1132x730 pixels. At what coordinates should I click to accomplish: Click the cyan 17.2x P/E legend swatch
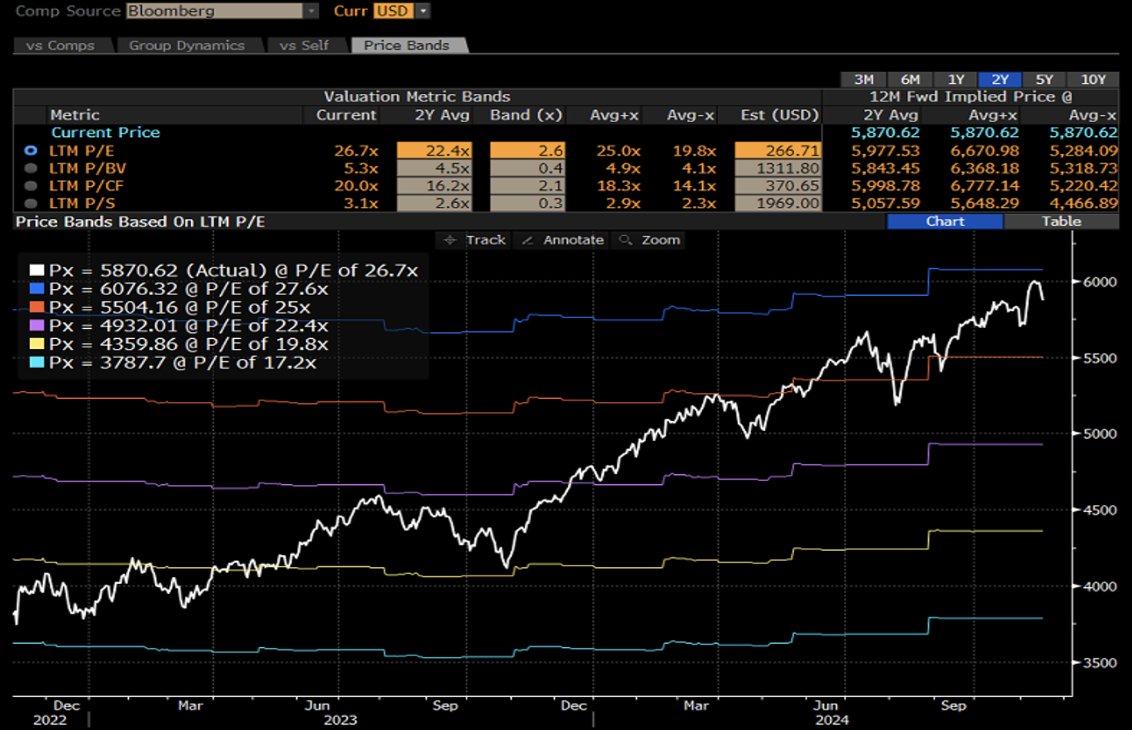pyautogui.click(x=37, y=362)
